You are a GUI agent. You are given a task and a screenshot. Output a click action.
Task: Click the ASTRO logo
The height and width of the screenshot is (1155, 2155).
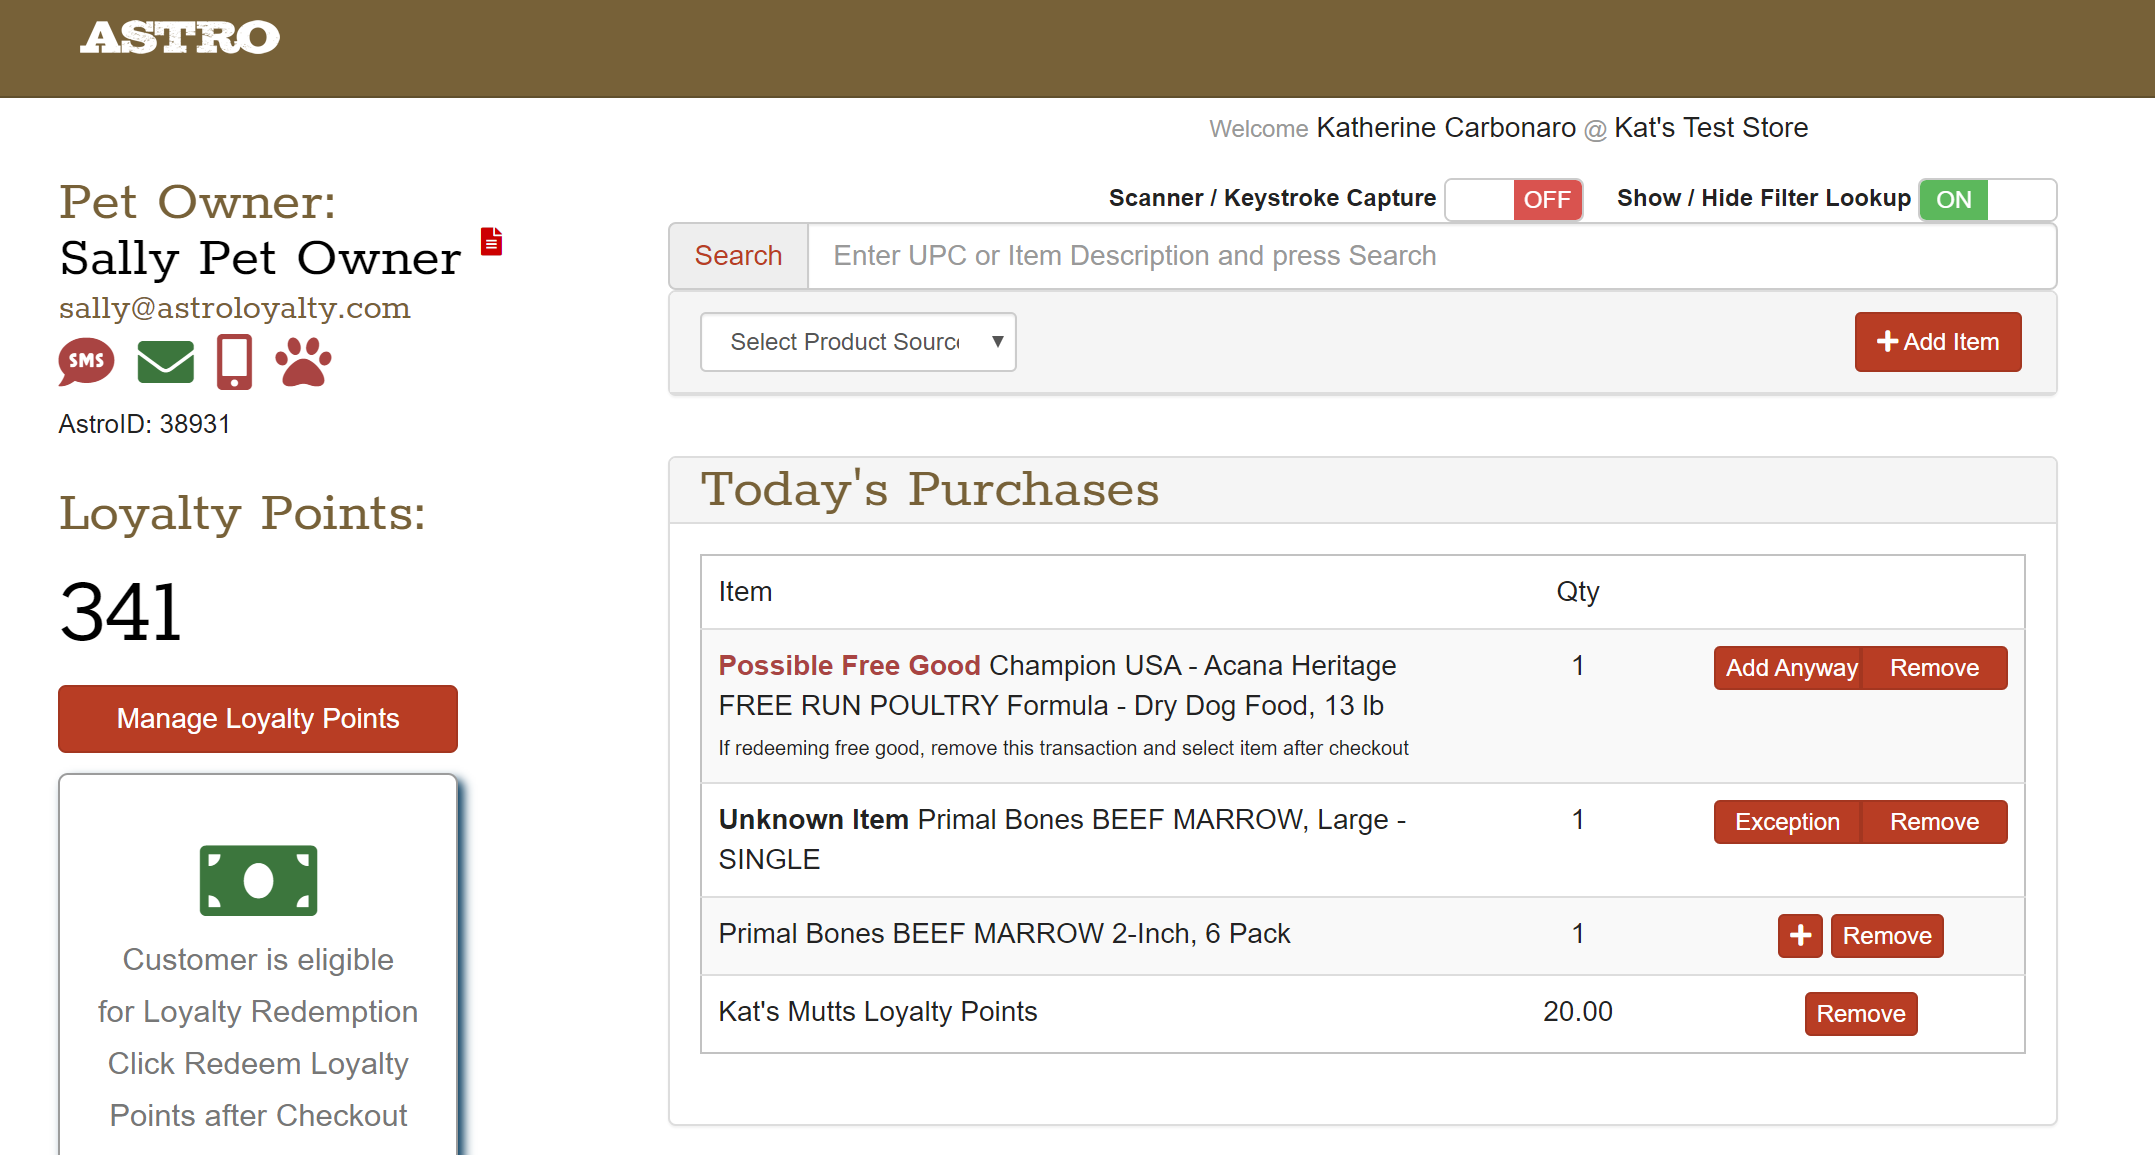click(180, 38)
